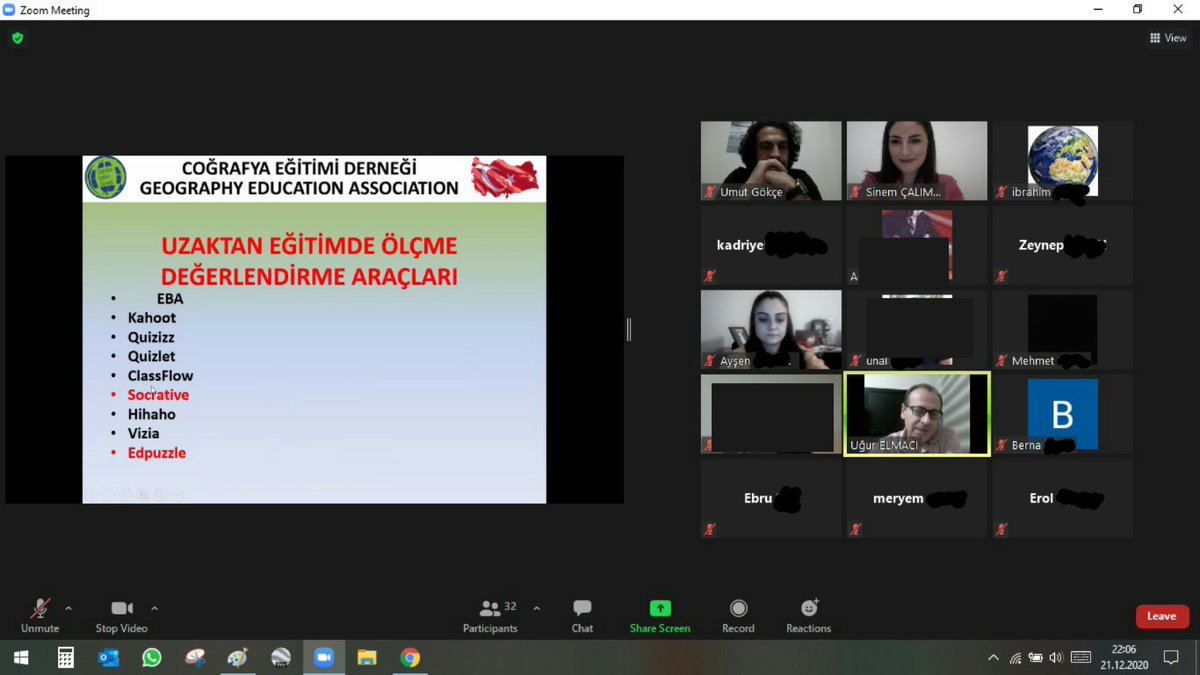Select the Zeynep participant tile
The width and height of the screenshot is (1200, 675).
pyautogui.click(x=1063, y=245)
